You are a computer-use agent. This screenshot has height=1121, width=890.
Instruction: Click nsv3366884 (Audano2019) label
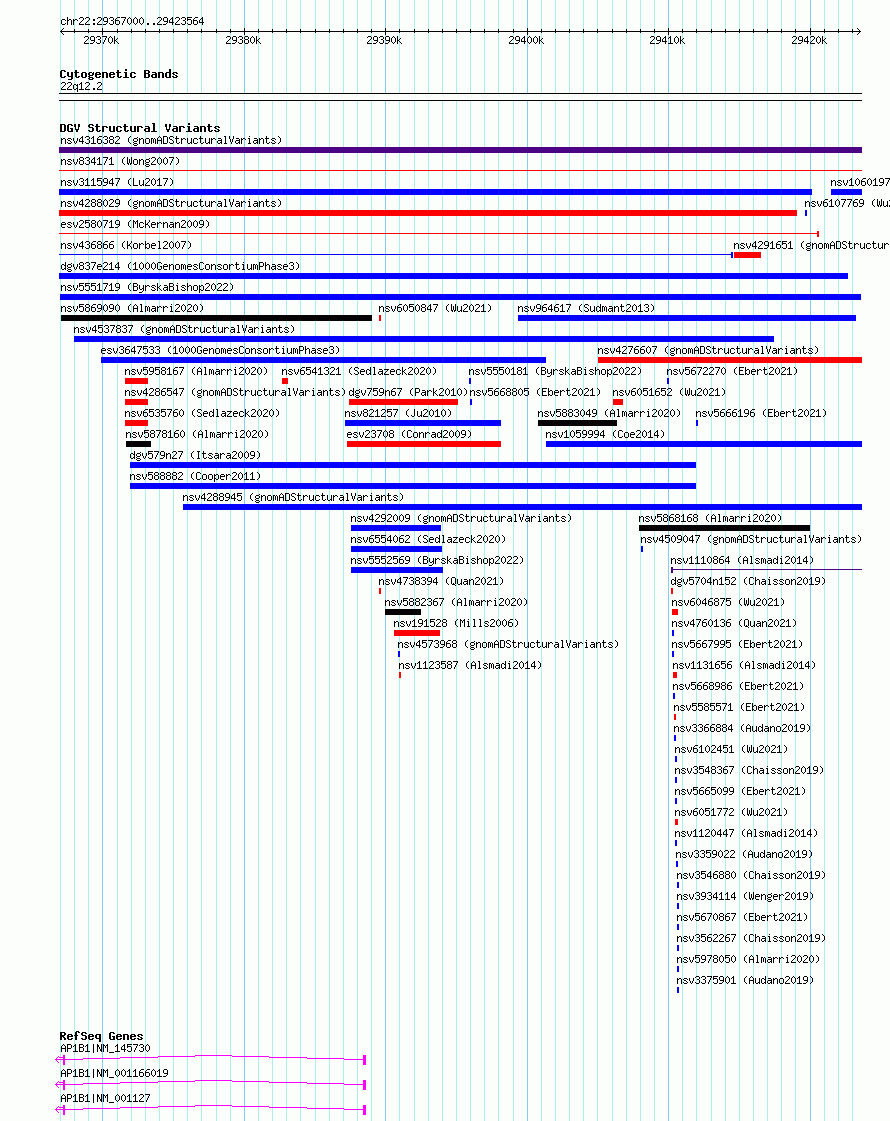point(743,729)
